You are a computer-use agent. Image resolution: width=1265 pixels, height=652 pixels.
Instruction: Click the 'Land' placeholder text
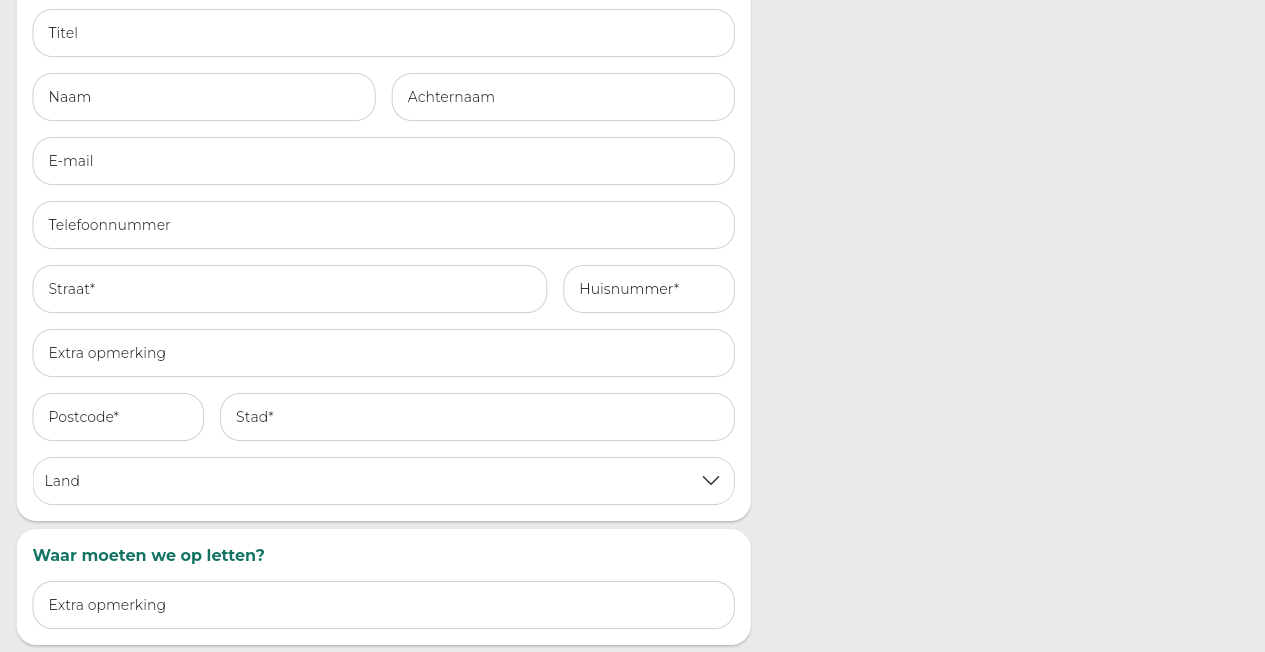pyautogui.click(x=62, y=481)
